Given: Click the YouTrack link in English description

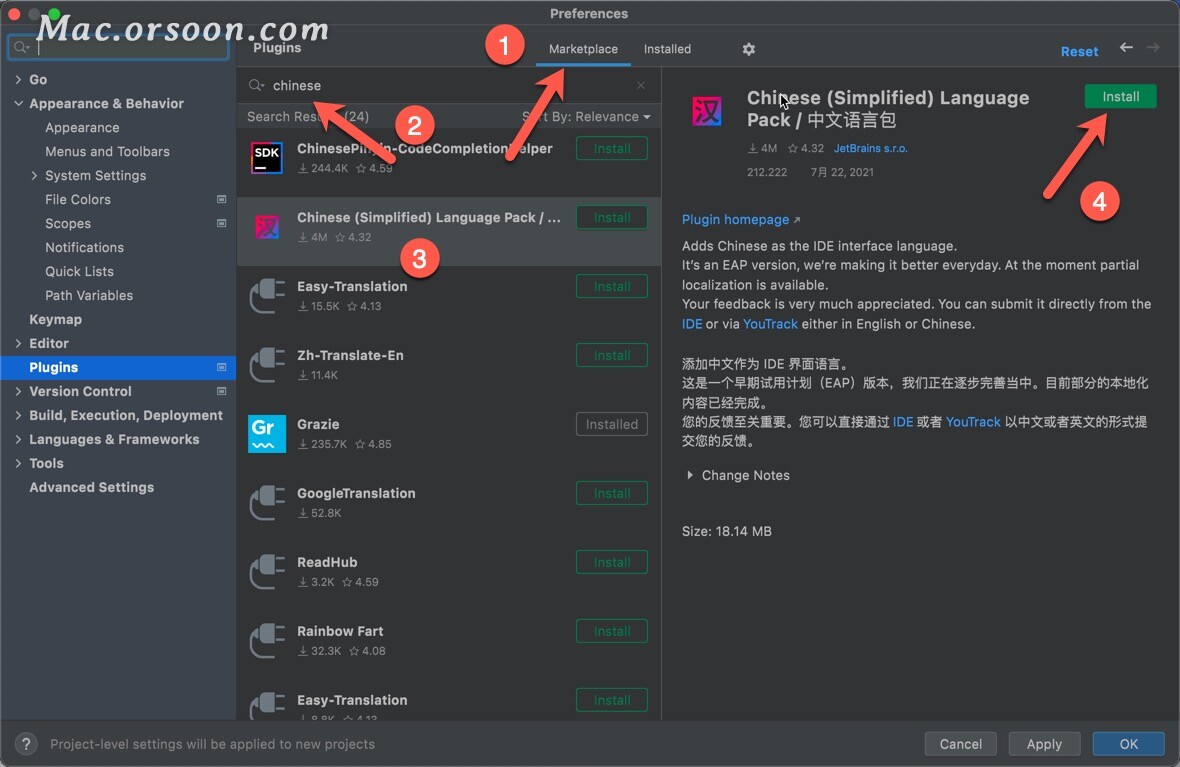Looking at the screenshot, I should 770,324.
